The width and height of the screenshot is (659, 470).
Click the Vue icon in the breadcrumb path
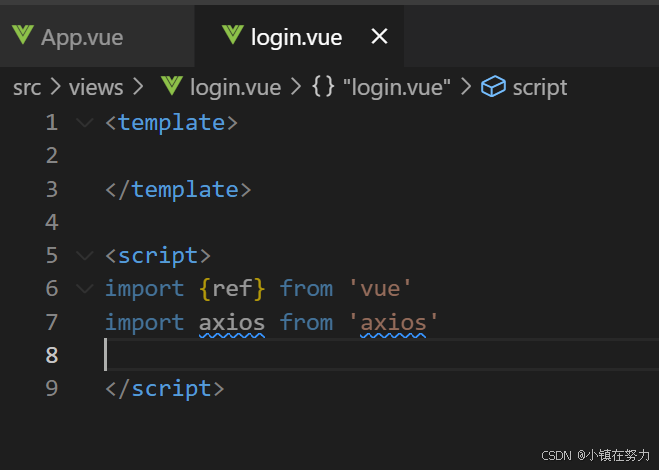tap(172, 86)
